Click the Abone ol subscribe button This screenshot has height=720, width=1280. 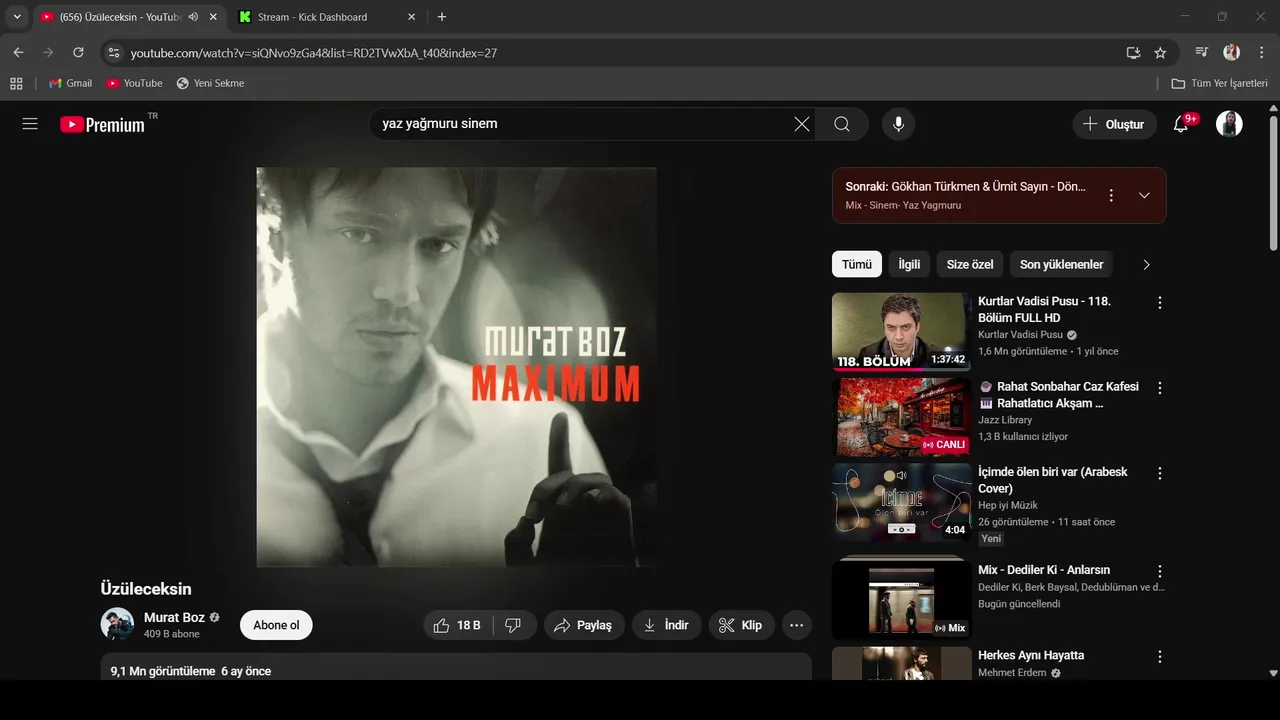[x=276, y=625]
